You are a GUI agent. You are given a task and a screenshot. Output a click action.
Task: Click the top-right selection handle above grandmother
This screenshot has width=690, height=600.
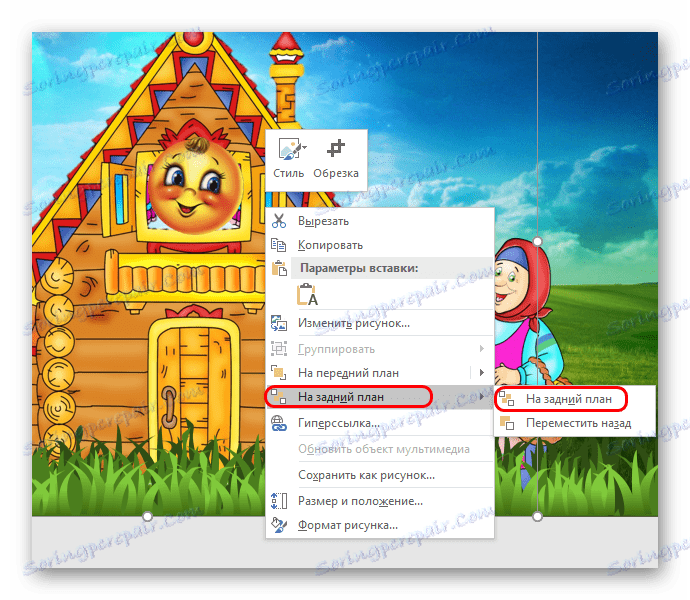[x=537, y=242]
